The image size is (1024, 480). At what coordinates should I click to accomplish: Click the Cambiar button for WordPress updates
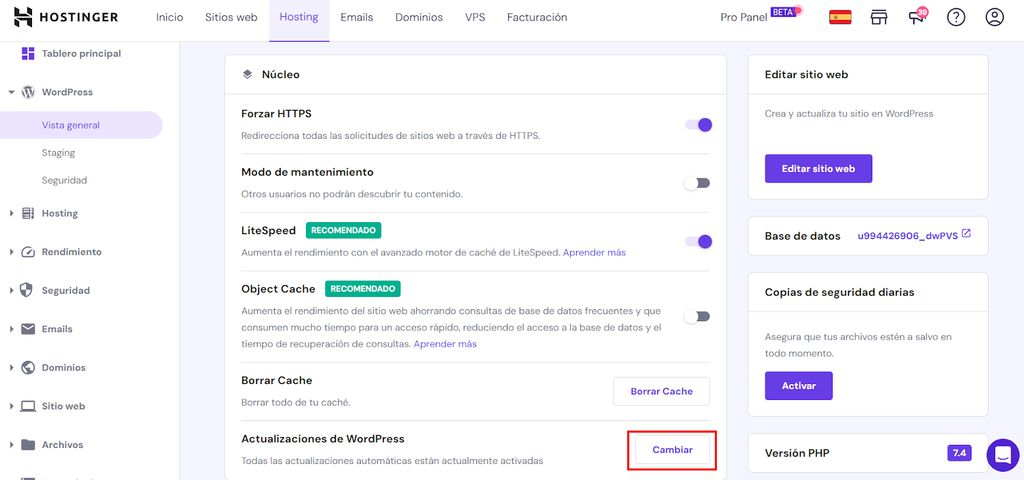point(673,450)
